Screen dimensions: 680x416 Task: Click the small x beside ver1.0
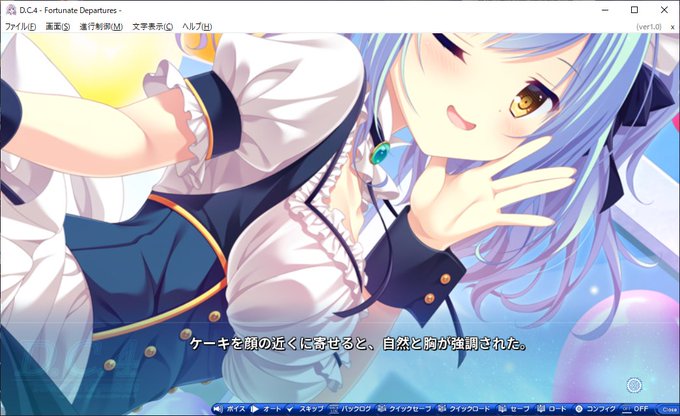672,27
